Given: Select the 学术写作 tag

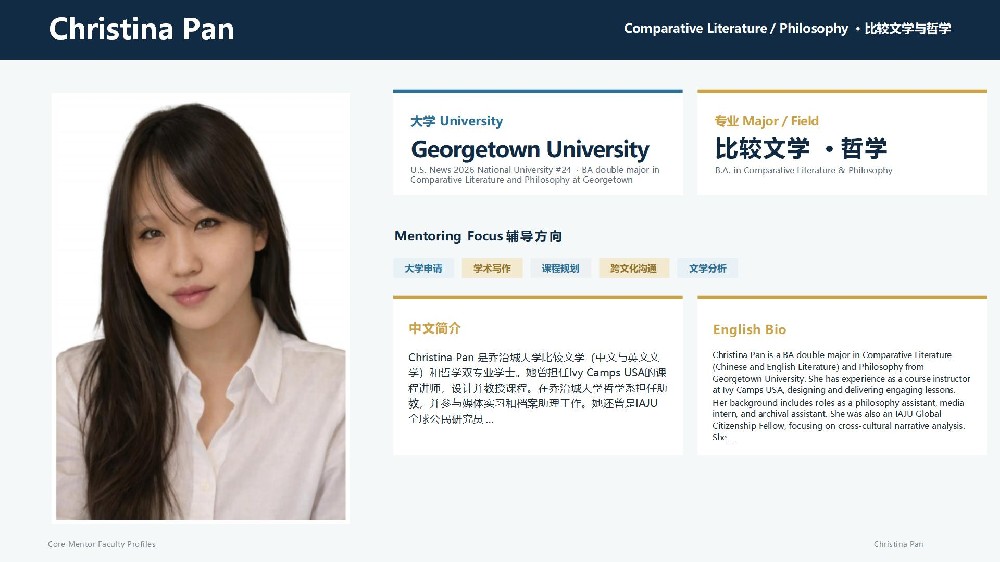Looking at the screenshot, I should (x=492, y=269).
